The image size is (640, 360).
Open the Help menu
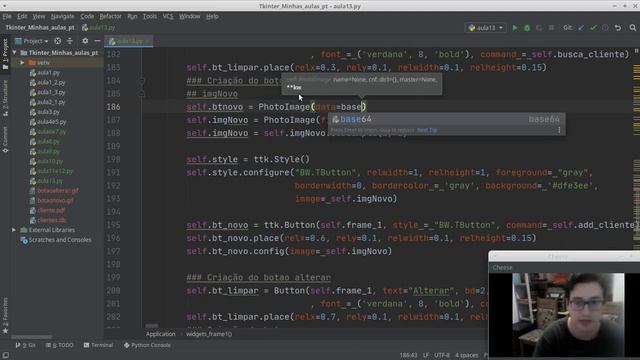(212, 16)
